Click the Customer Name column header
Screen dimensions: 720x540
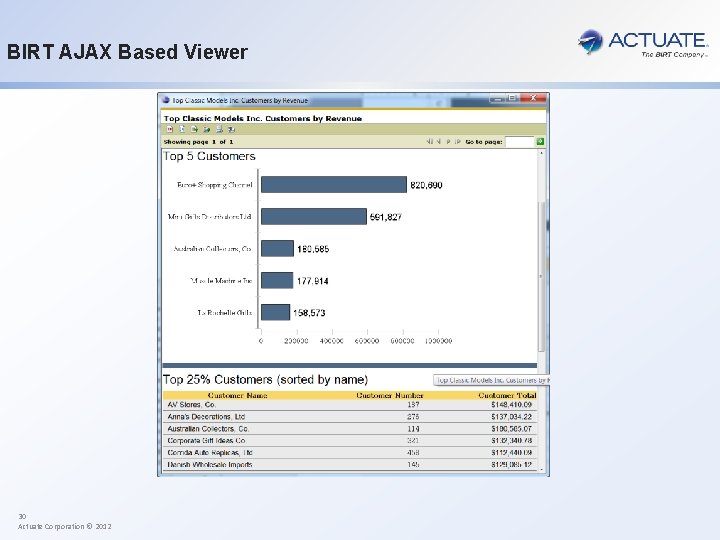pos(237,395)
